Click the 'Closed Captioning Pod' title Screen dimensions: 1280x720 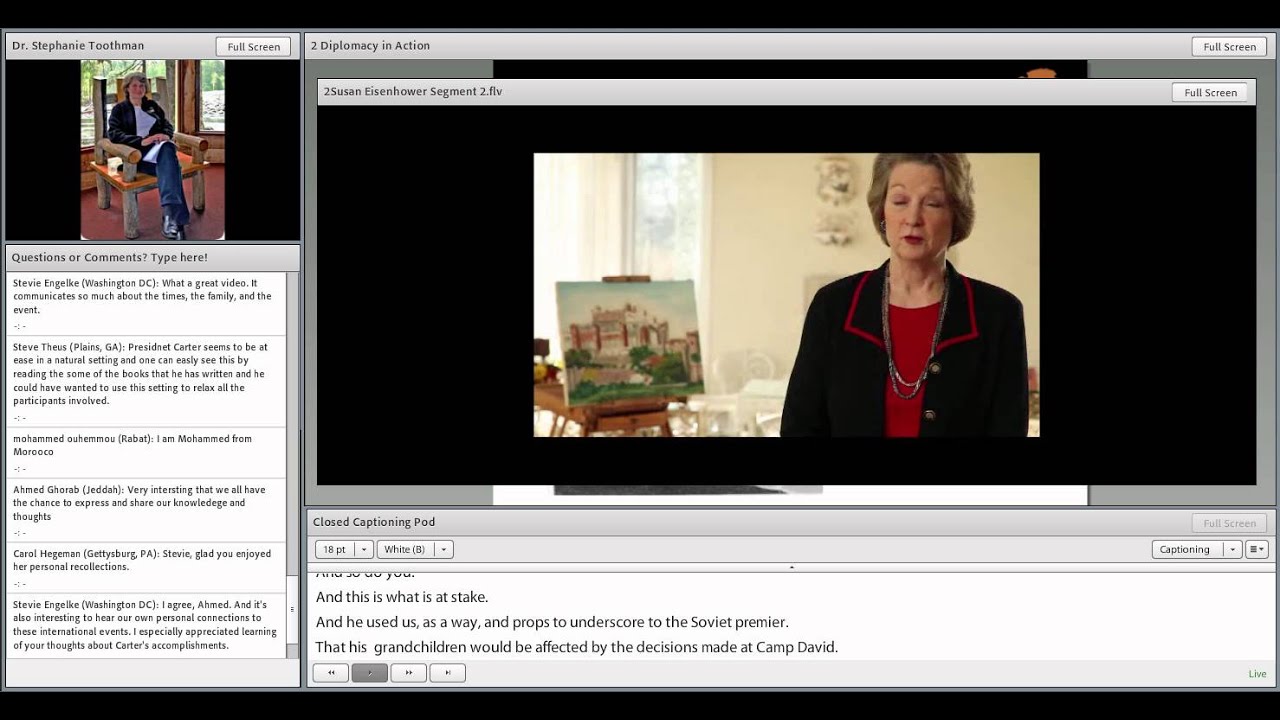pyautogui.click(x=374, y=522)
